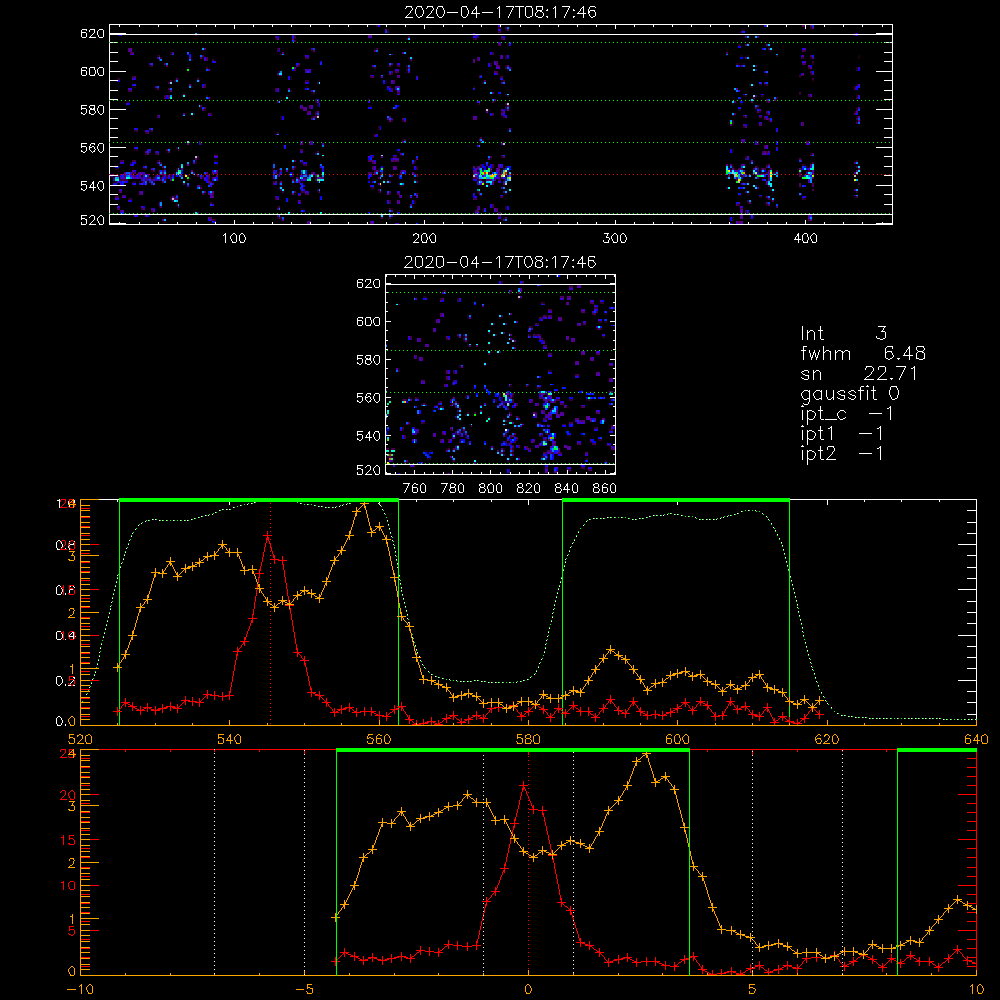Select the 'Int 3' readout
The width and height of the screenshot is (1000, 1000).
843,333
